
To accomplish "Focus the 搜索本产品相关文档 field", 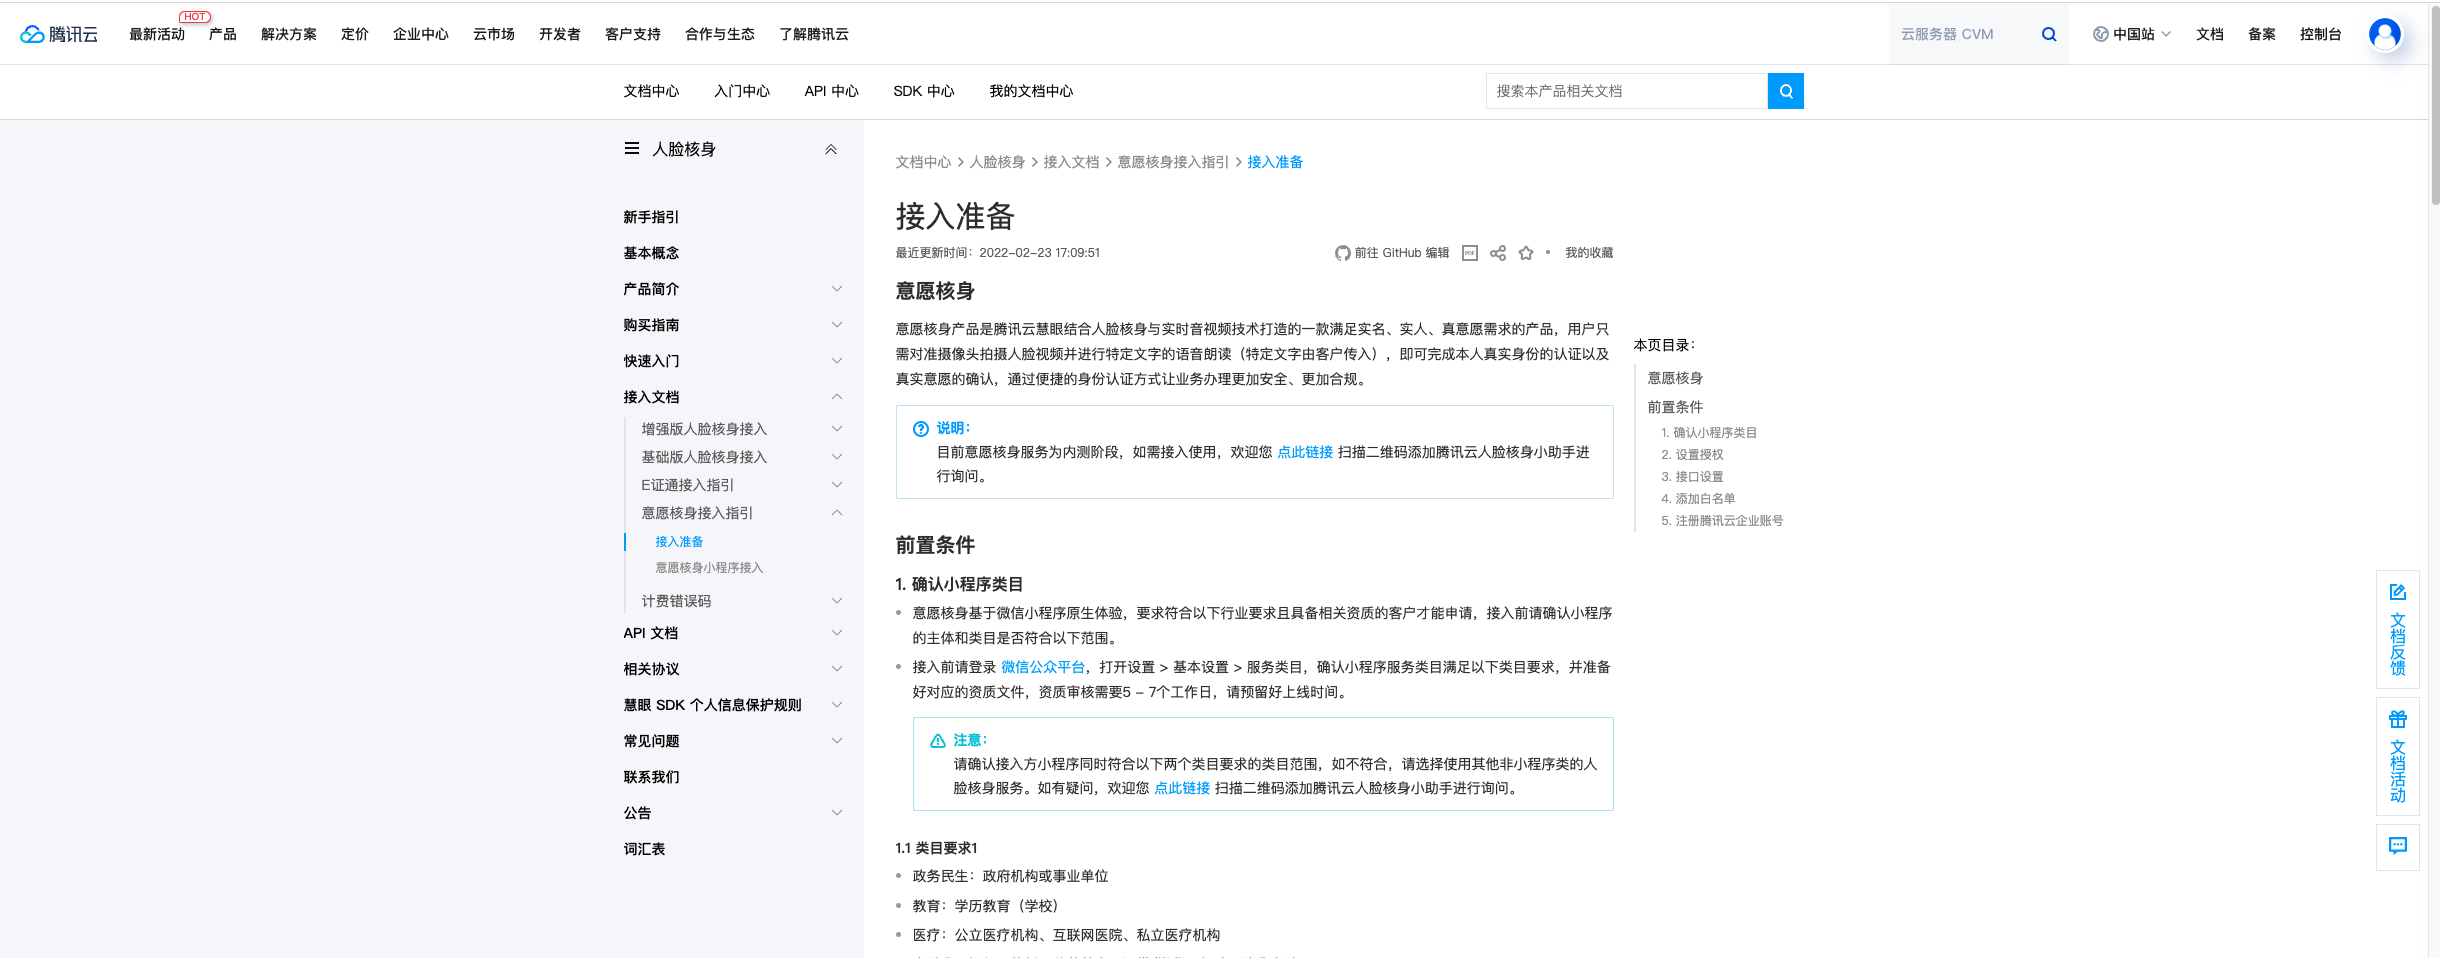I will 1627,91.
